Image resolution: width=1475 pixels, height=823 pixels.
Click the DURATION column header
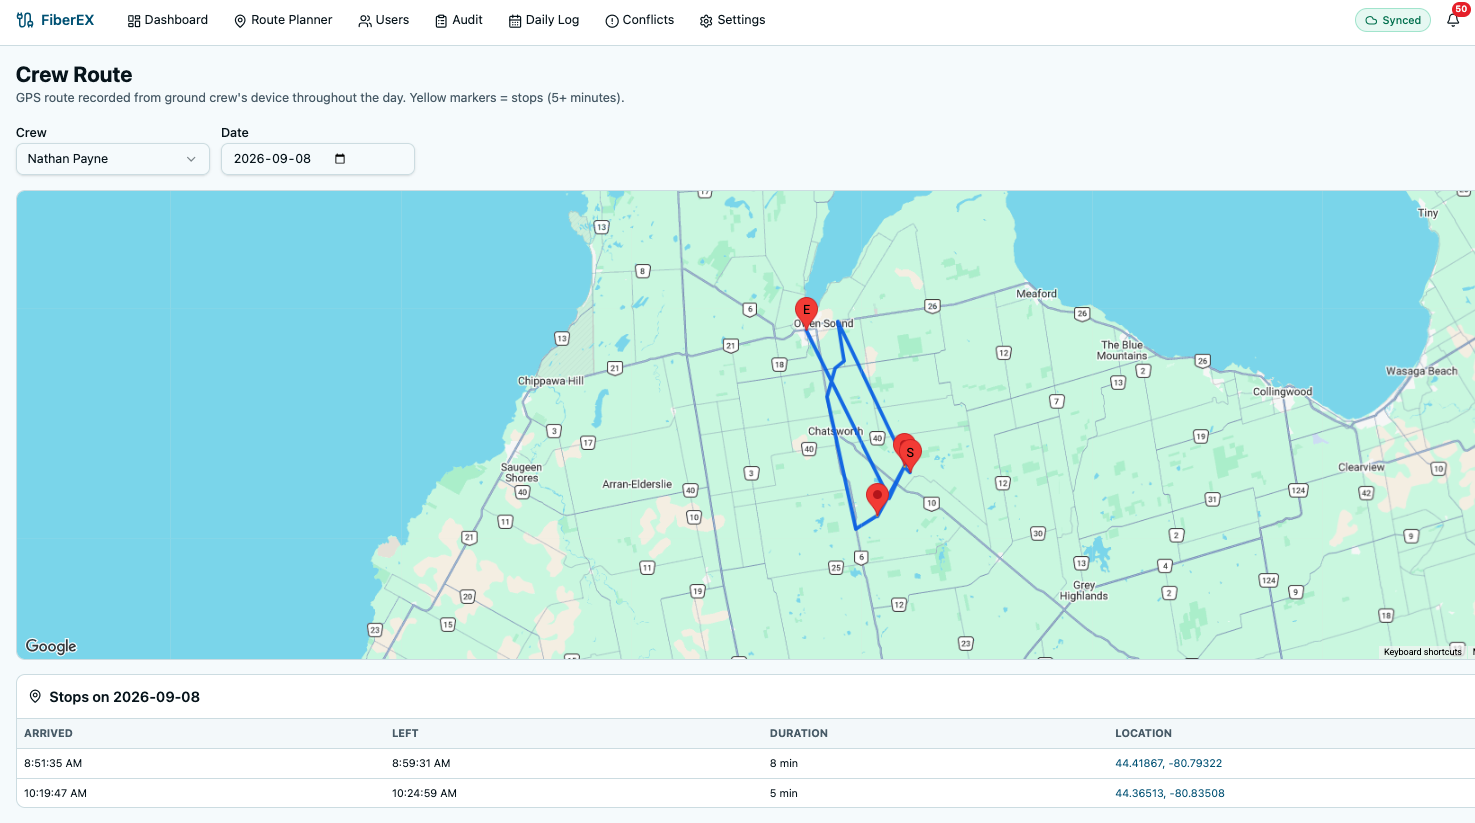click(x=799, y=733)
